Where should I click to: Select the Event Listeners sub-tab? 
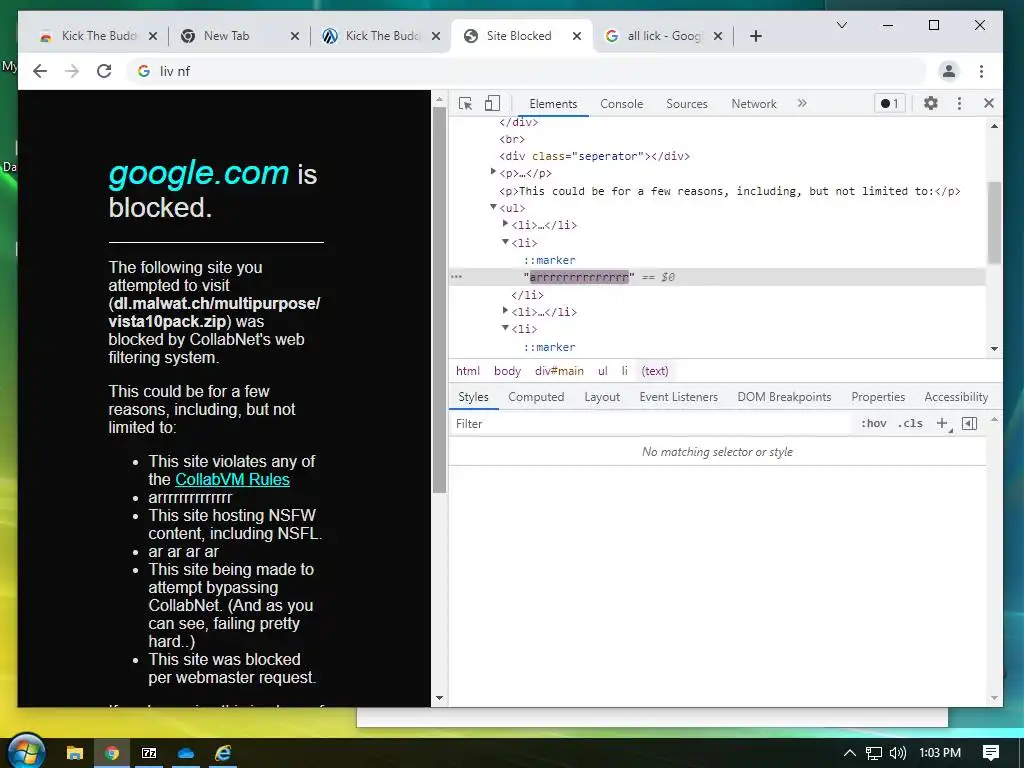pyautogui.click(x=679, y=397)
